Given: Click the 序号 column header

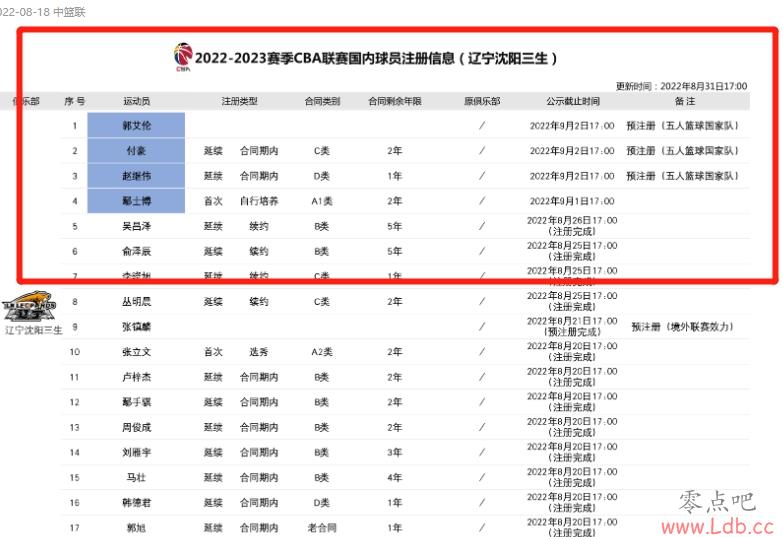Looking at the screenshot, I should (x=74, y=101).
